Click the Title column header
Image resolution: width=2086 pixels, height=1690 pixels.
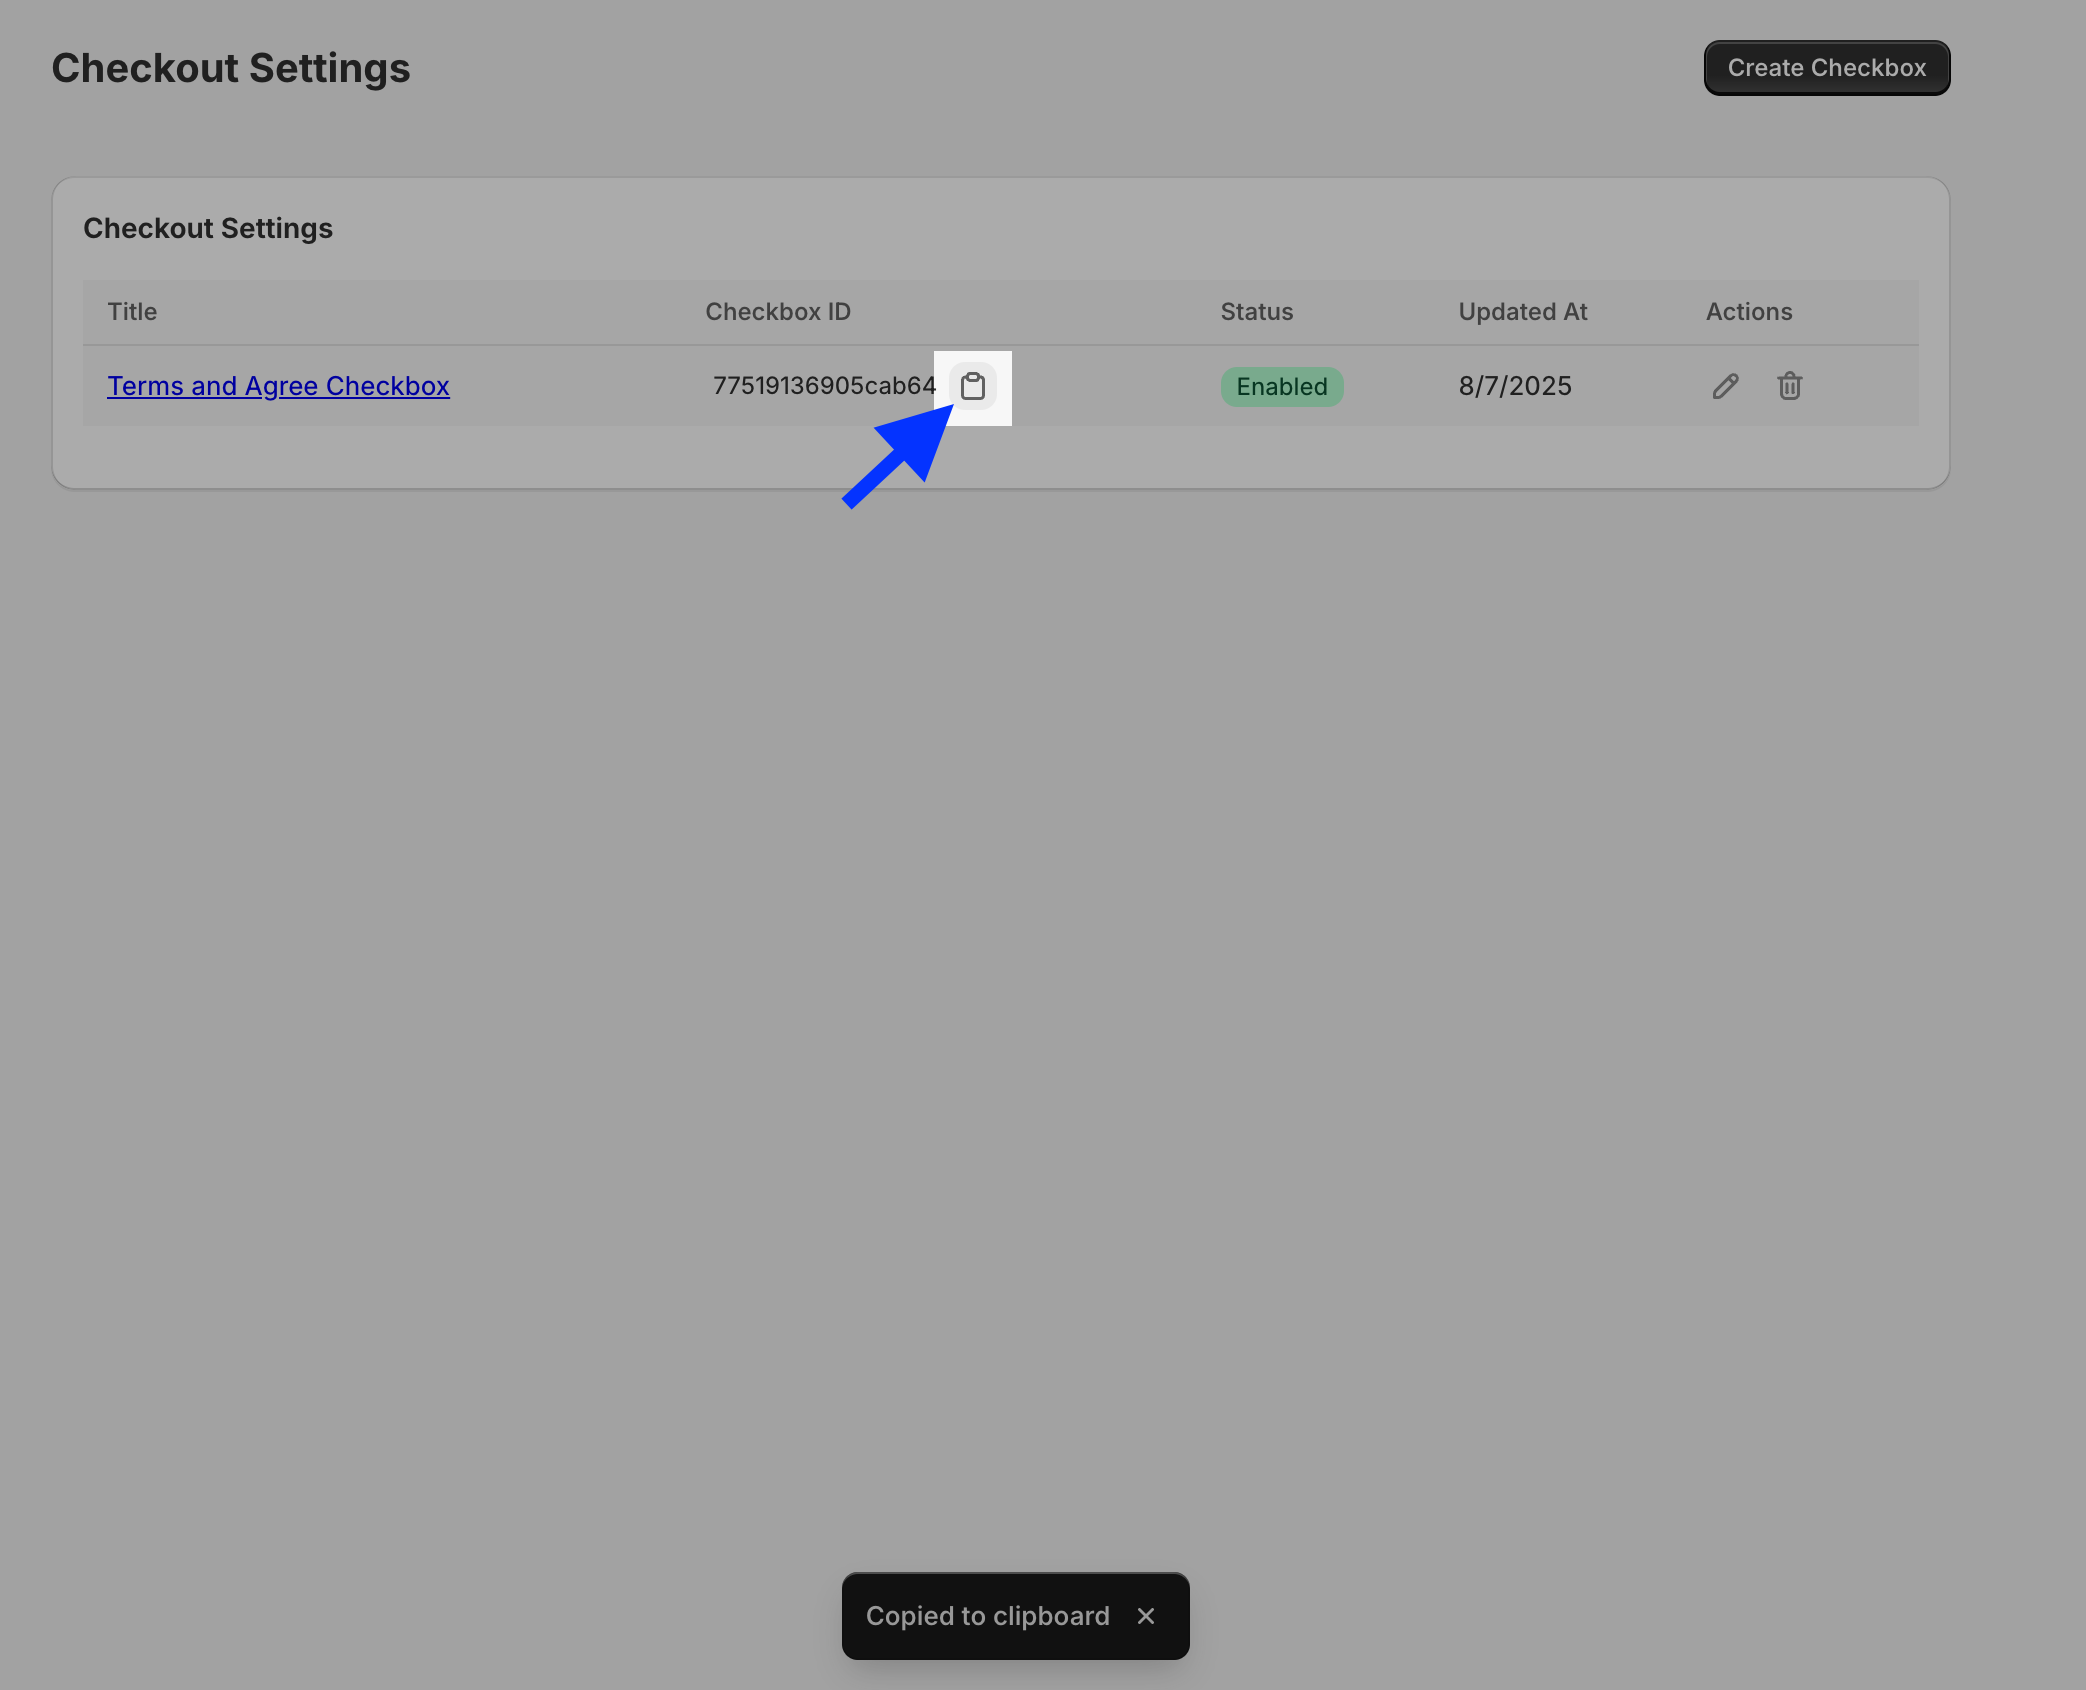(x=132, y=312)
